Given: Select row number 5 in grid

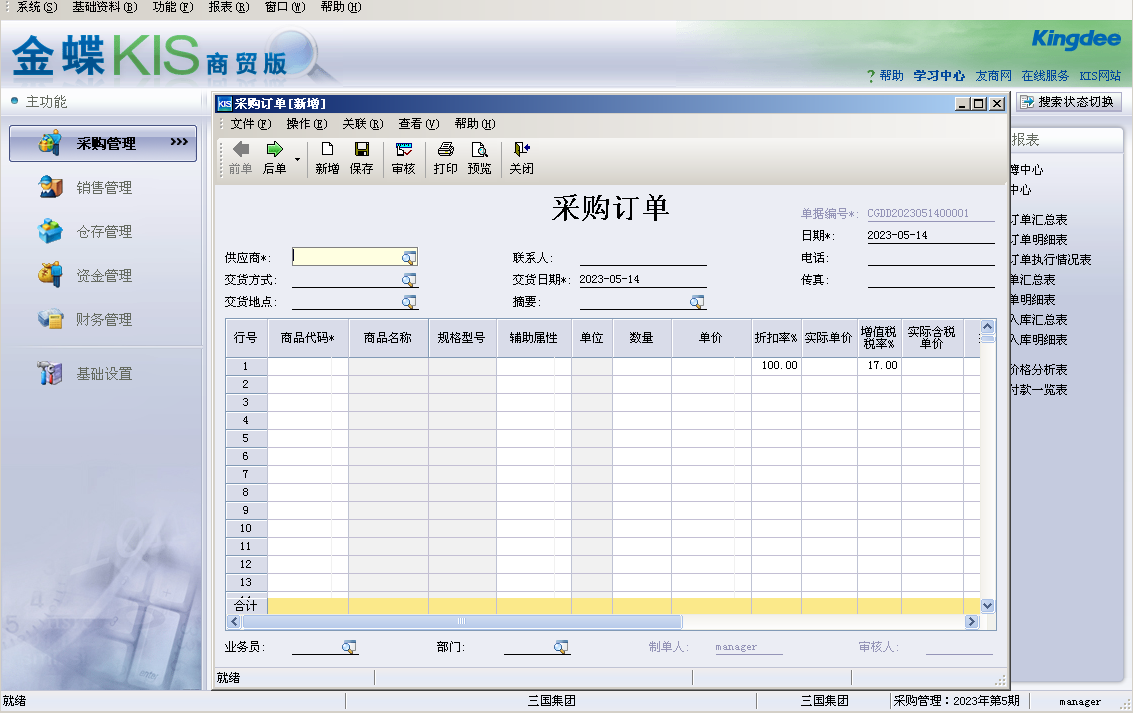Looking at the screenshot, I should 246,438.
